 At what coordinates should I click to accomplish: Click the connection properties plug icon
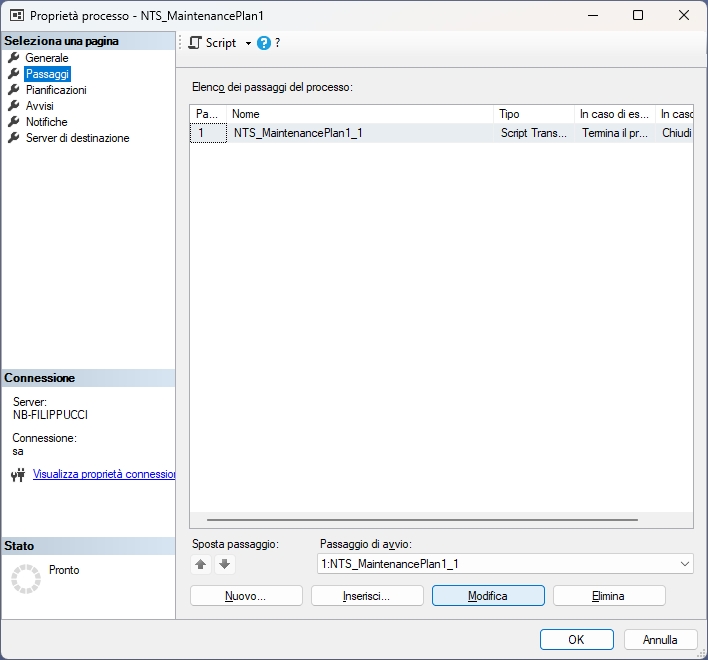[18, 475]
